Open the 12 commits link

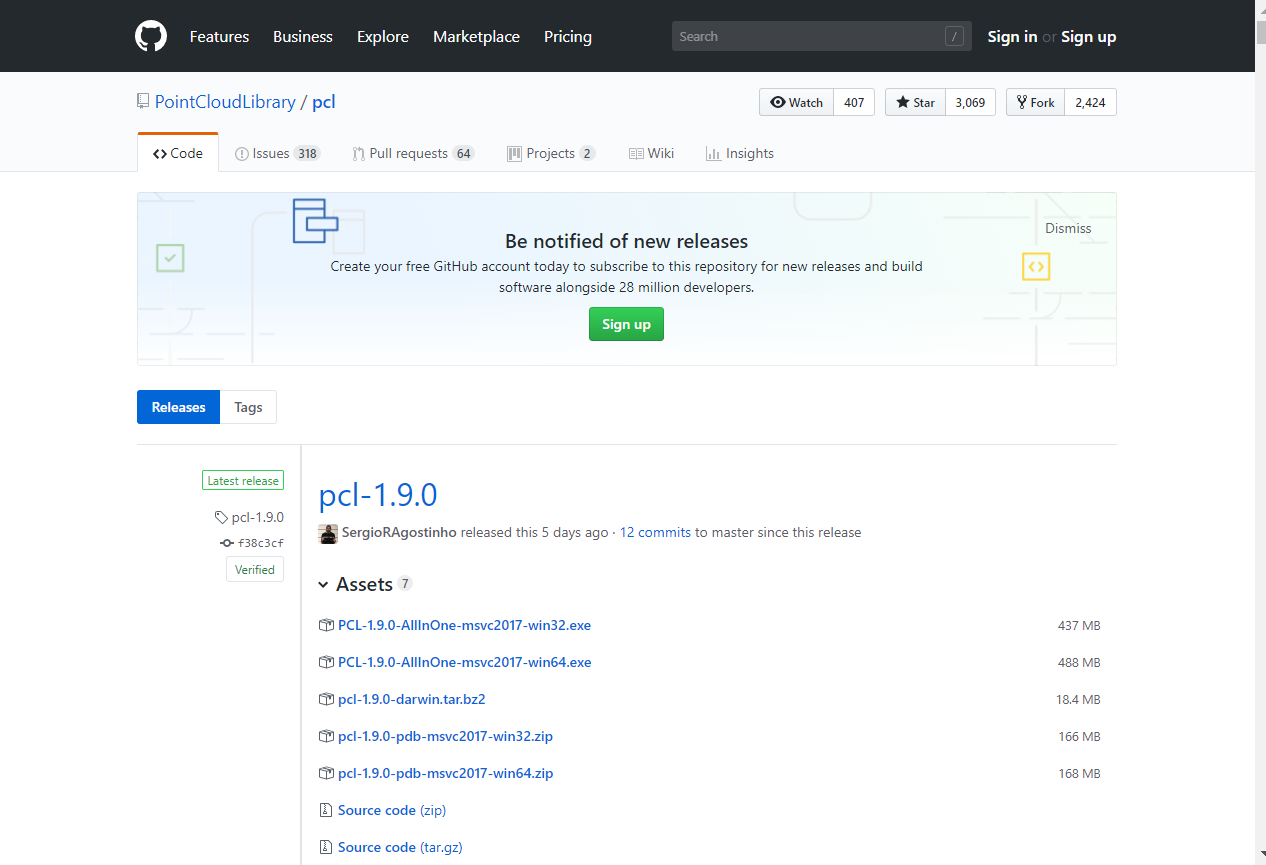pyautogui.click(x=655, y=533)
